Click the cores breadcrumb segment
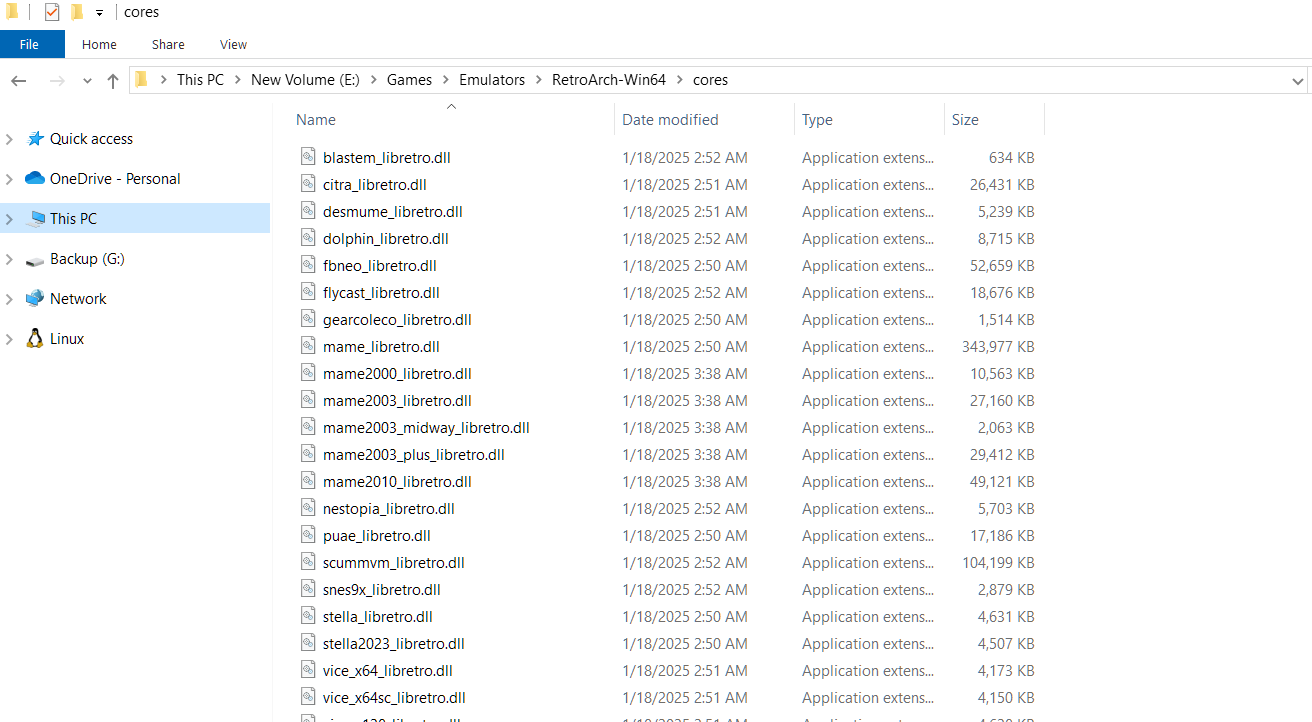Image resolution: width=1312 pixels, height=722 pixels. (710, 80)
